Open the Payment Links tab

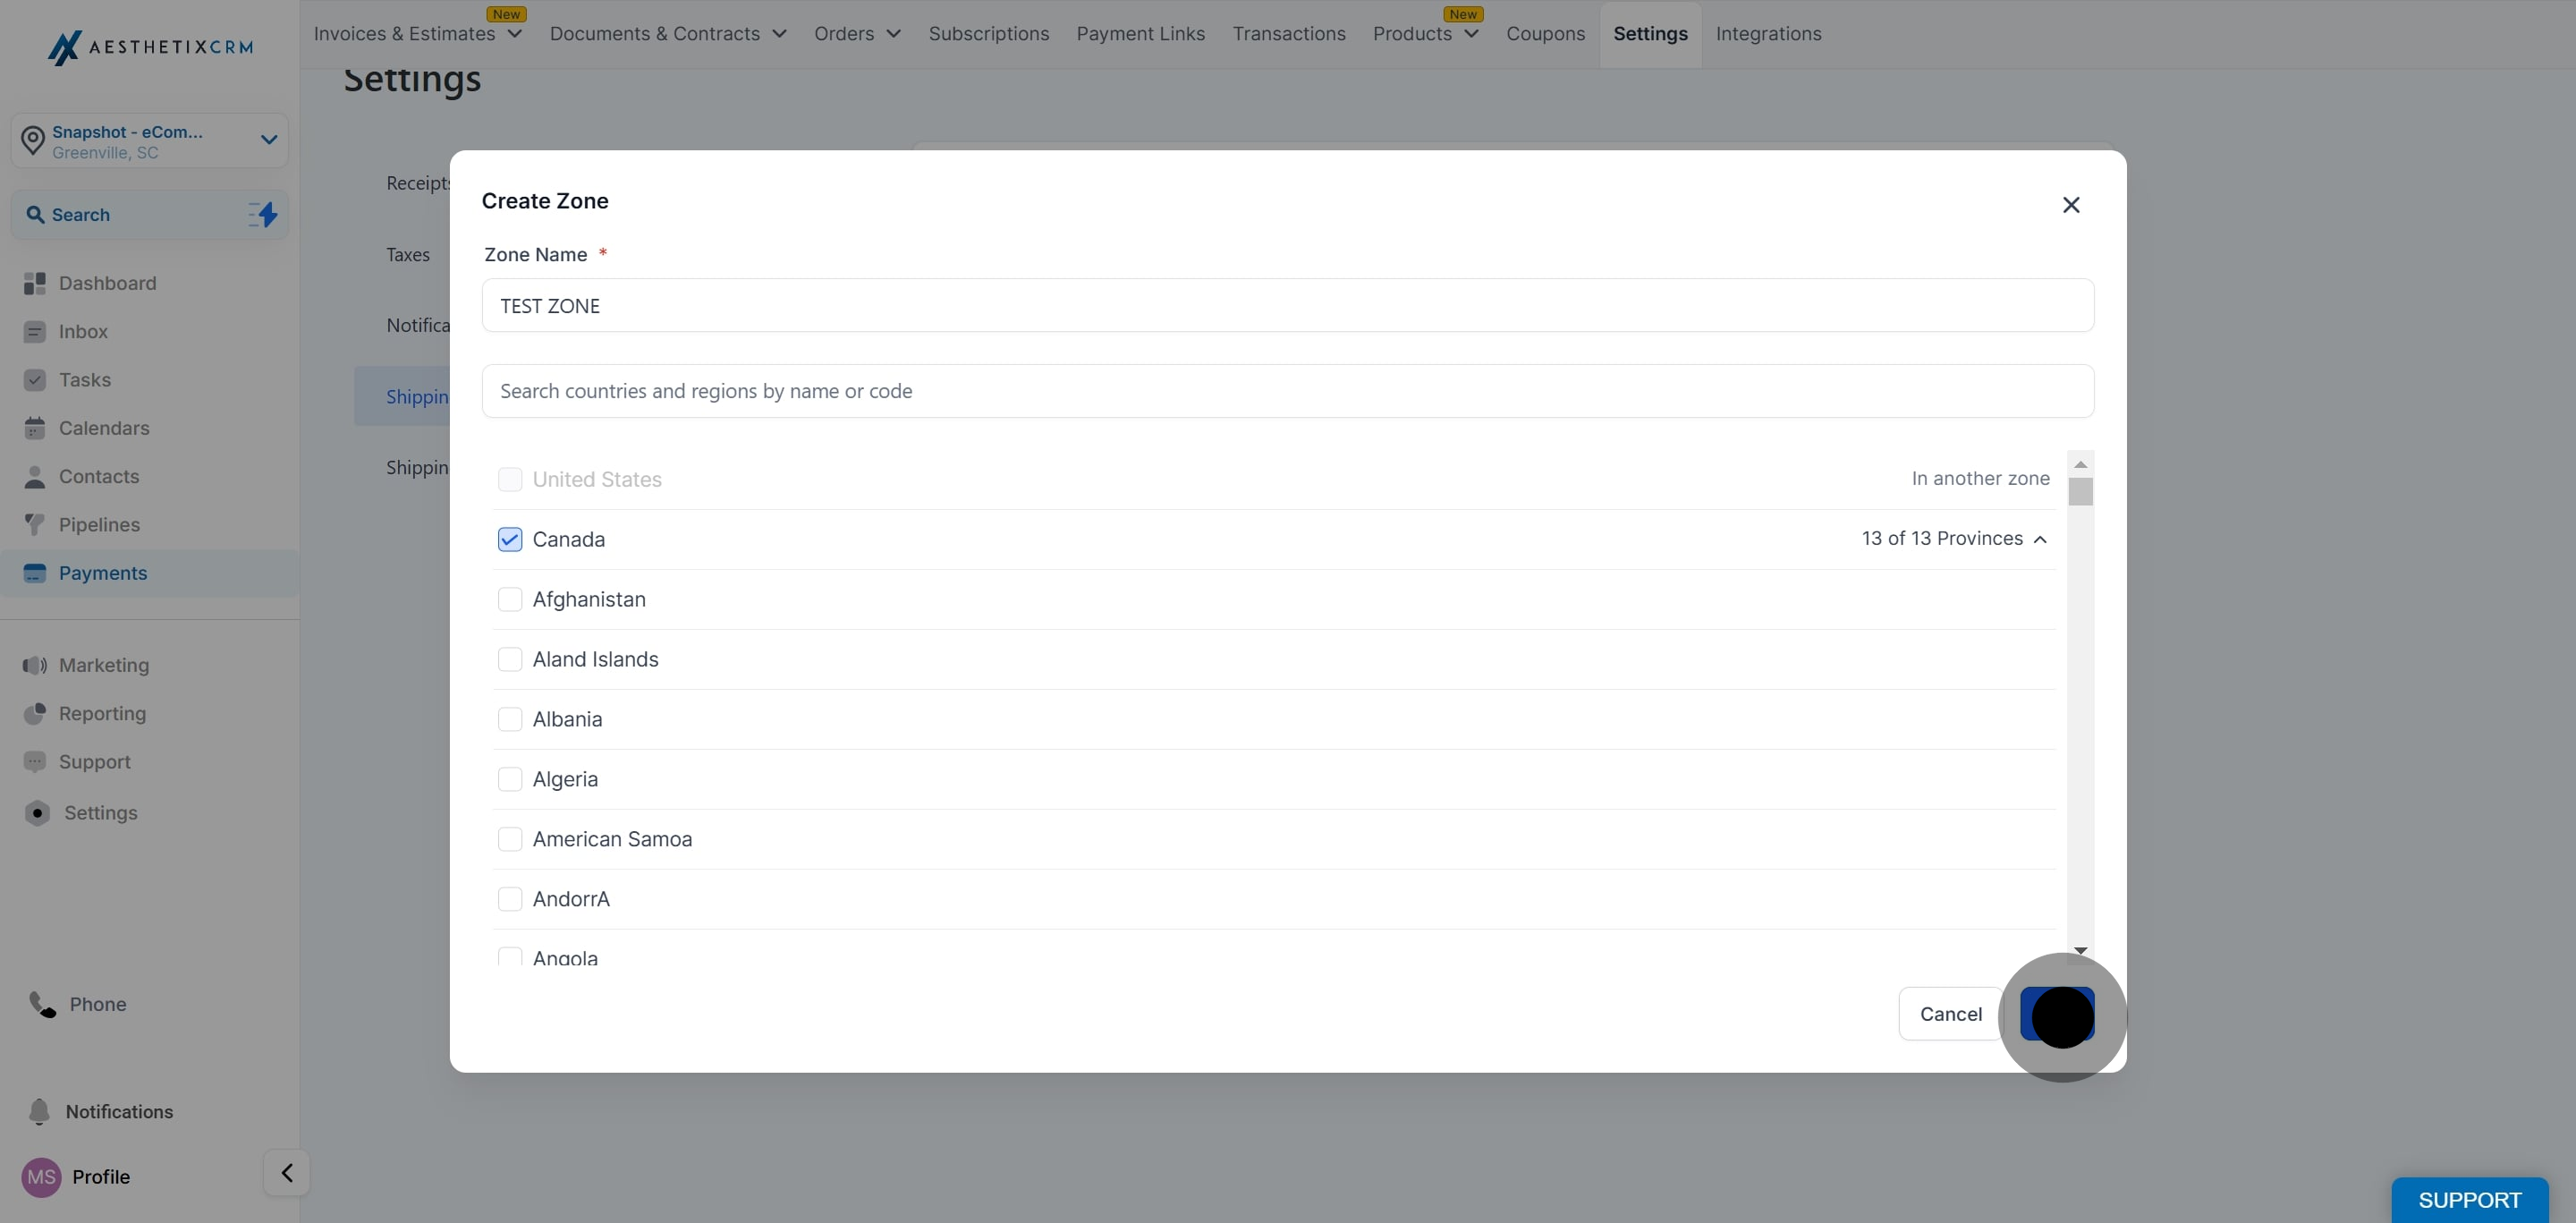click(x=1141, y=34)
